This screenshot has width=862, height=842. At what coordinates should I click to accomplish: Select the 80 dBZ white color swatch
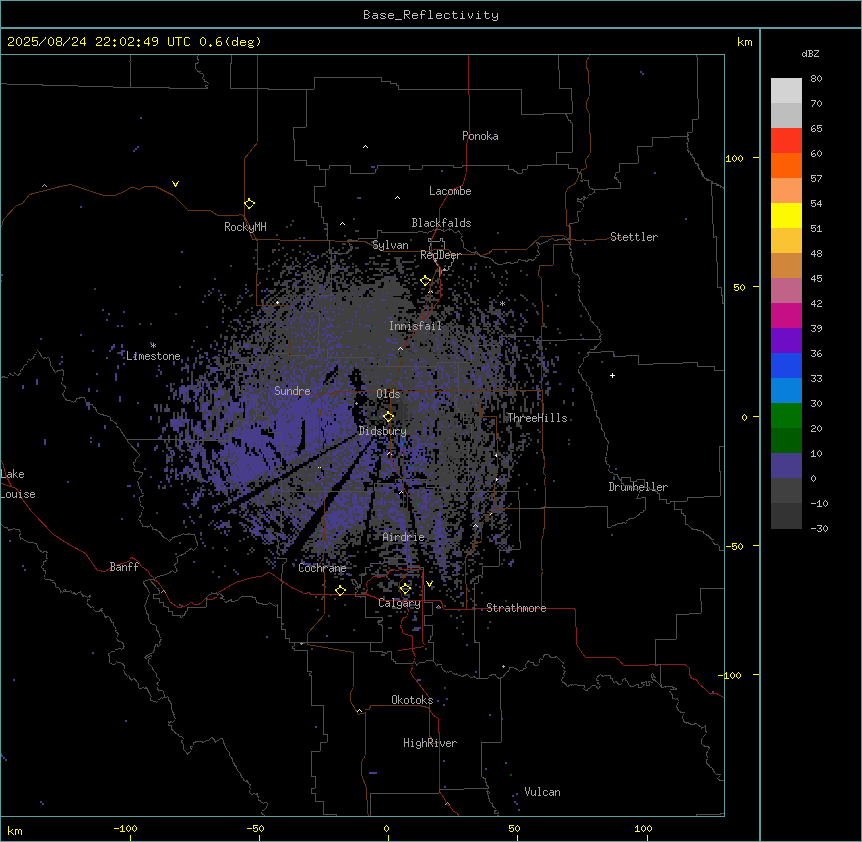point(786,91)
